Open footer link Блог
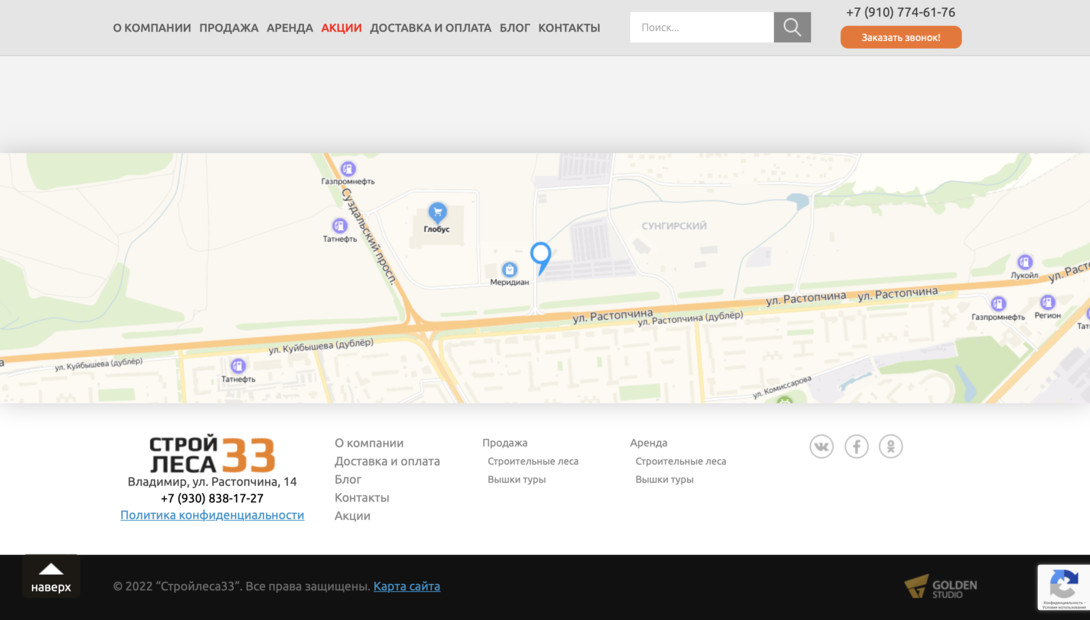 (x=348, y=479)
